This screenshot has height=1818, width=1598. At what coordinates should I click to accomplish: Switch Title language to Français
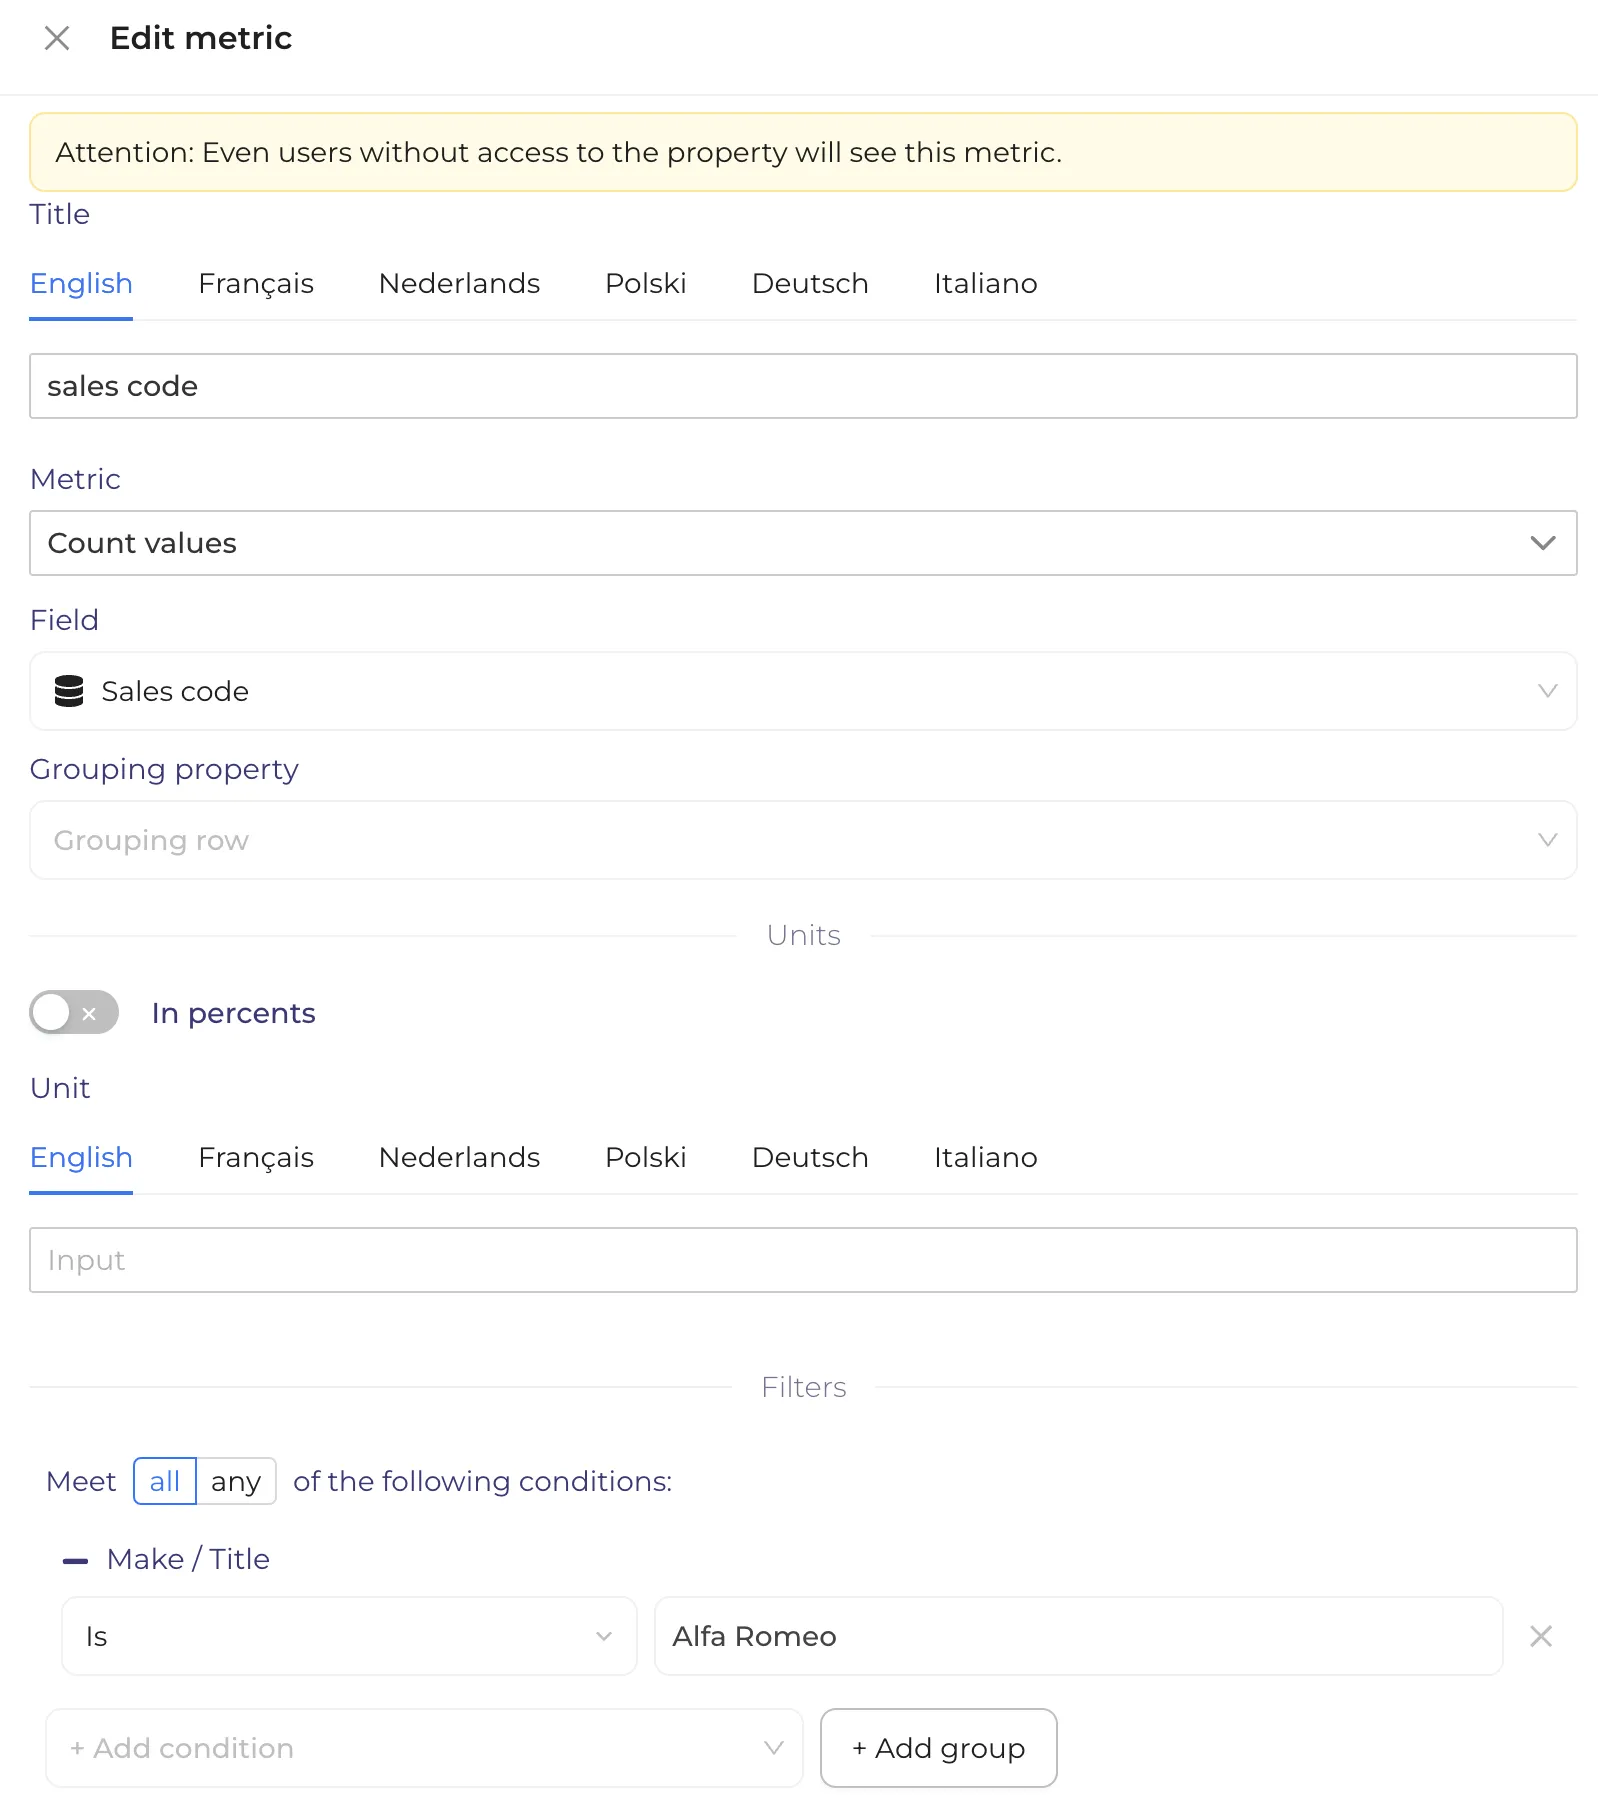coord(256,284)
